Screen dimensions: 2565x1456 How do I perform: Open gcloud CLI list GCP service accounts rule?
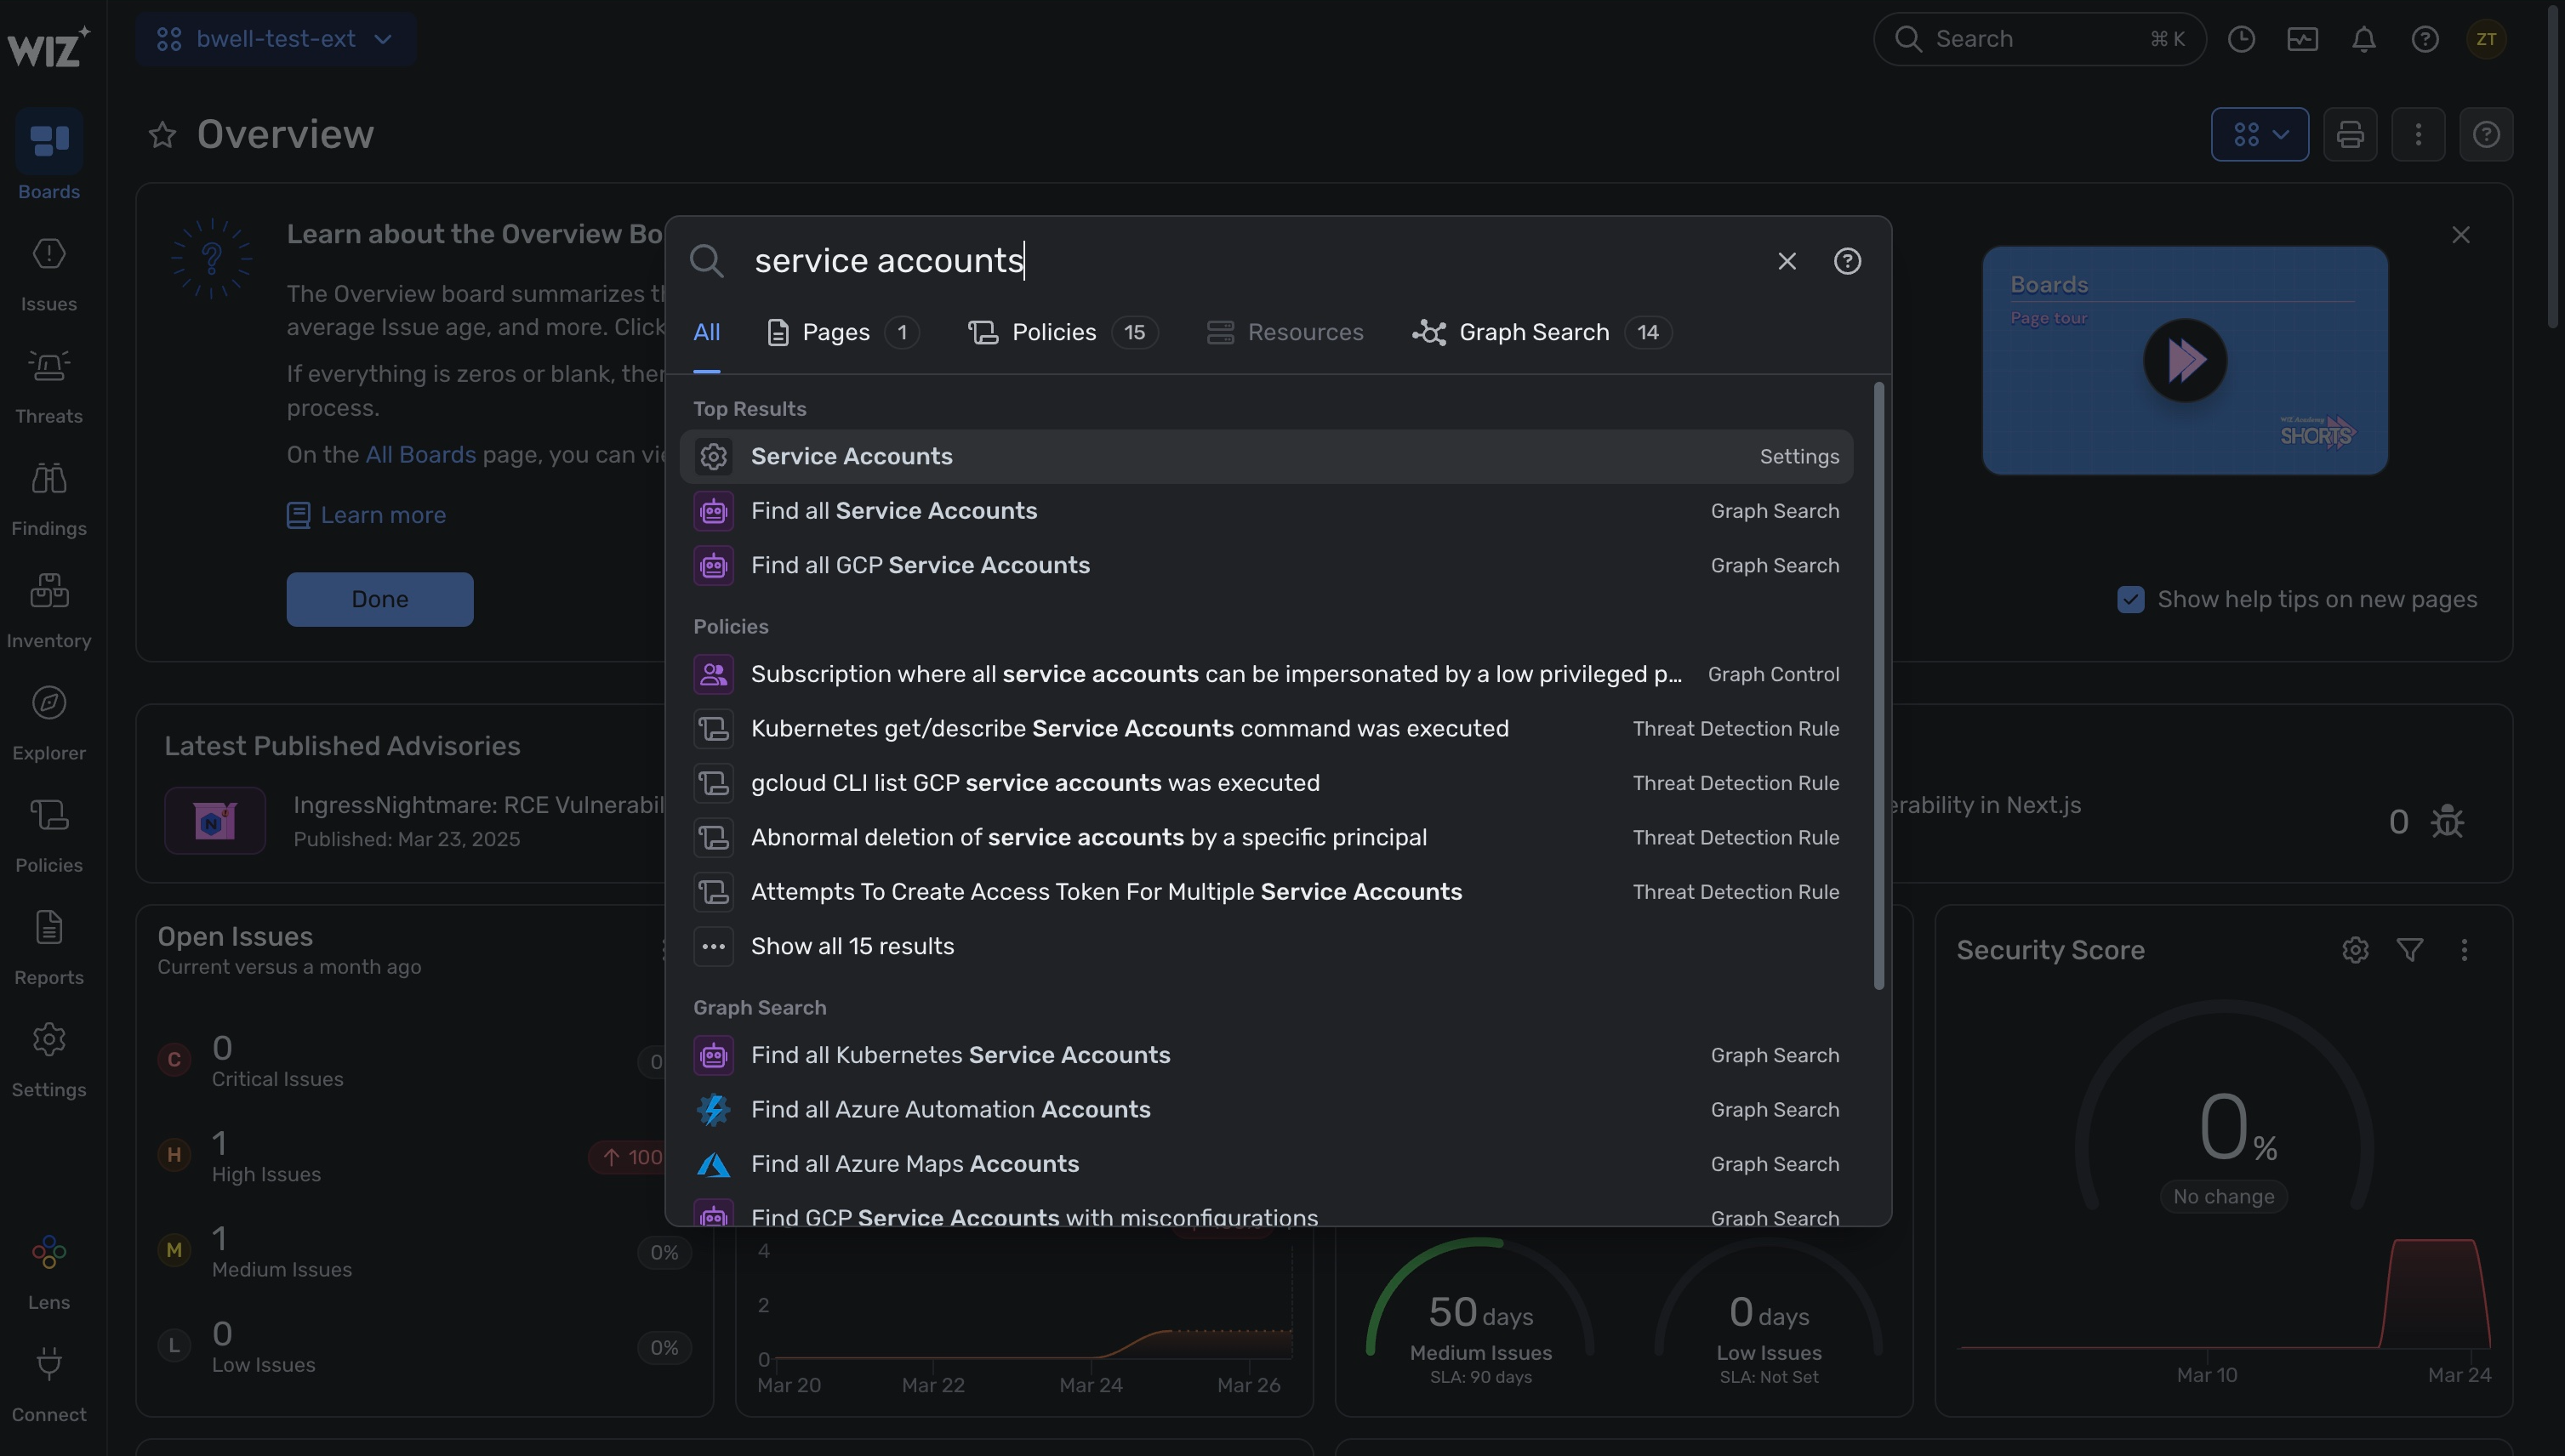tap(1266, 783)
